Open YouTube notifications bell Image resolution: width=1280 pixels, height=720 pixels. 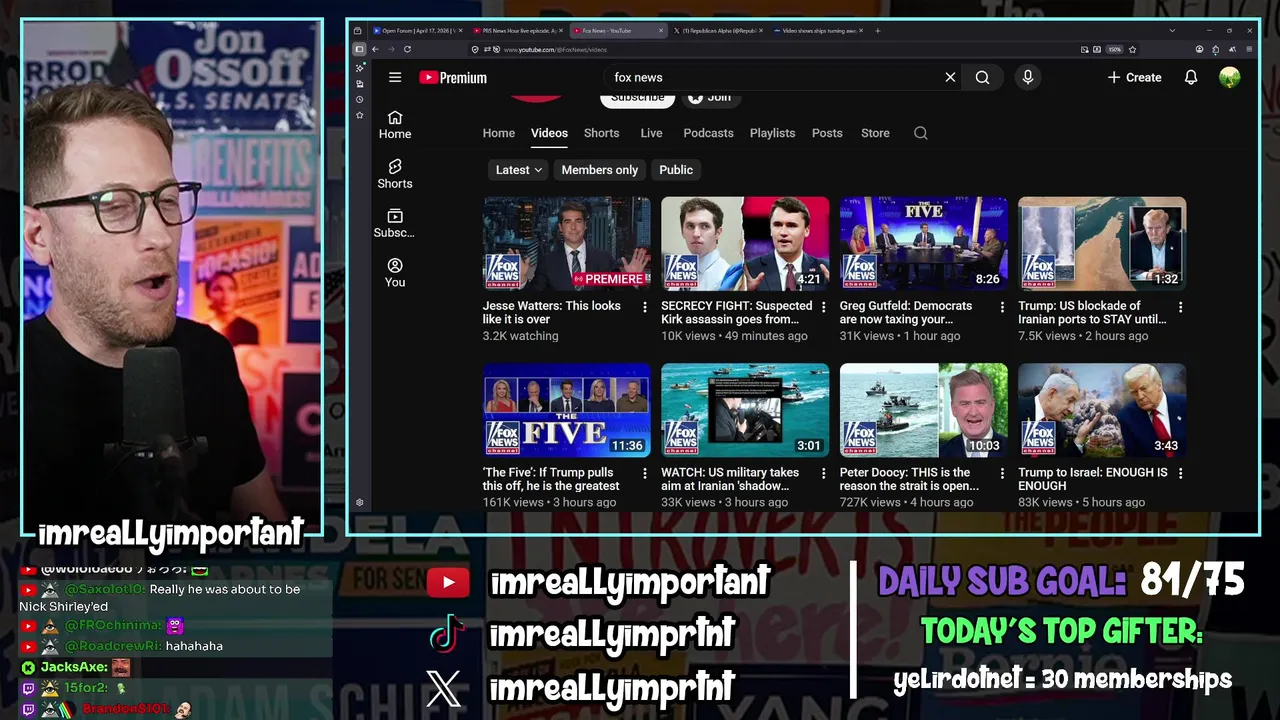tap(1190, 77)
